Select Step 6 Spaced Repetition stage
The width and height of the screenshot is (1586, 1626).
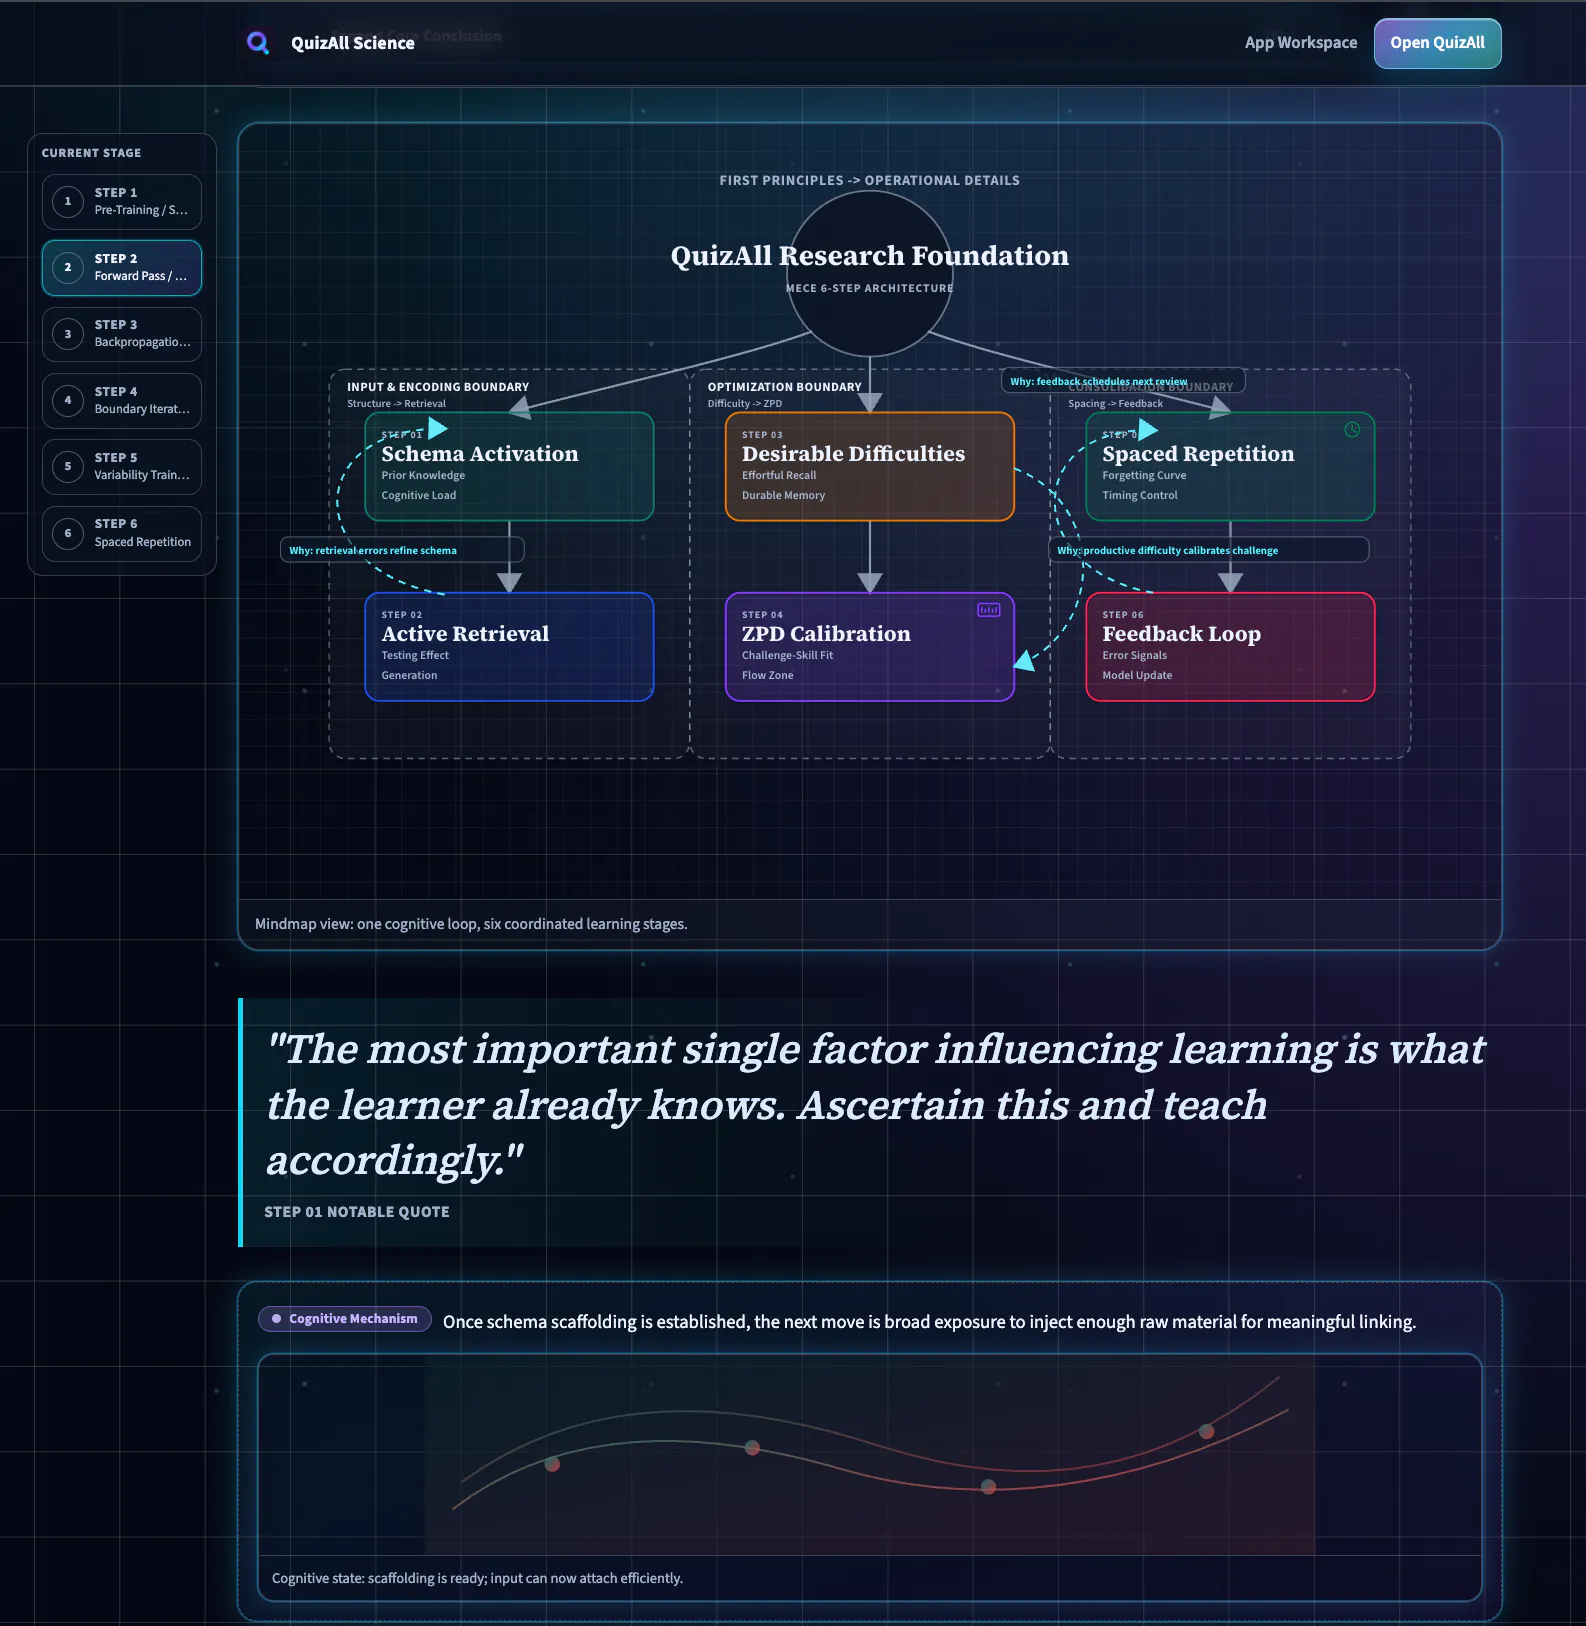[x=122, y=533]
